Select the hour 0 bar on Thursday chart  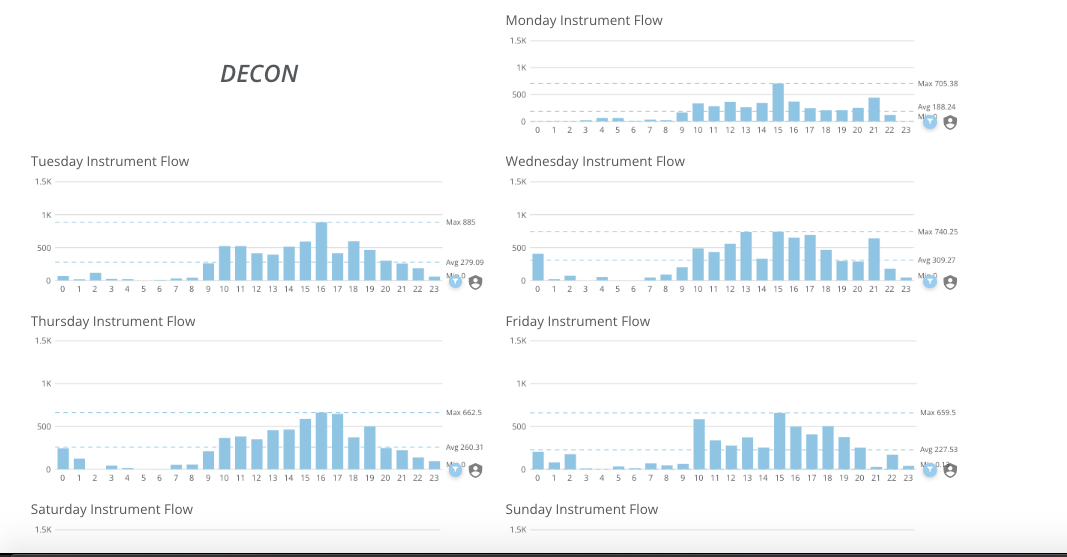(x=63, y=459)
